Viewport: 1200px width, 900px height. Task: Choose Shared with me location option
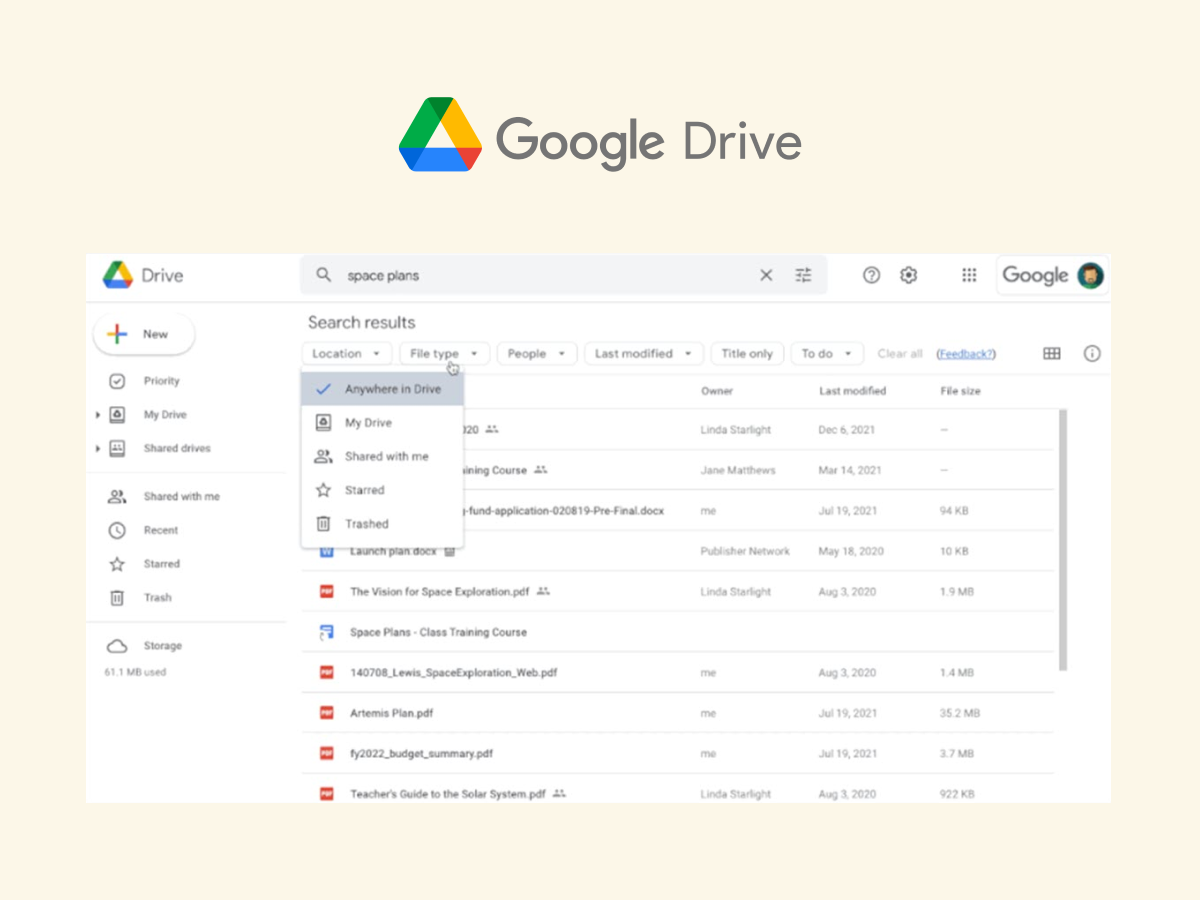pyautogui.click(x=386, y=456)
